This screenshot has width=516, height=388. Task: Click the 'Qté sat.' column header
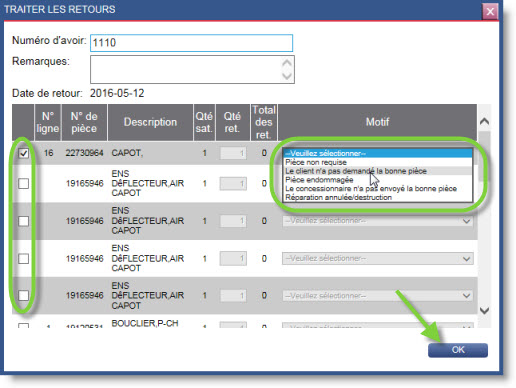pos(204,122)
